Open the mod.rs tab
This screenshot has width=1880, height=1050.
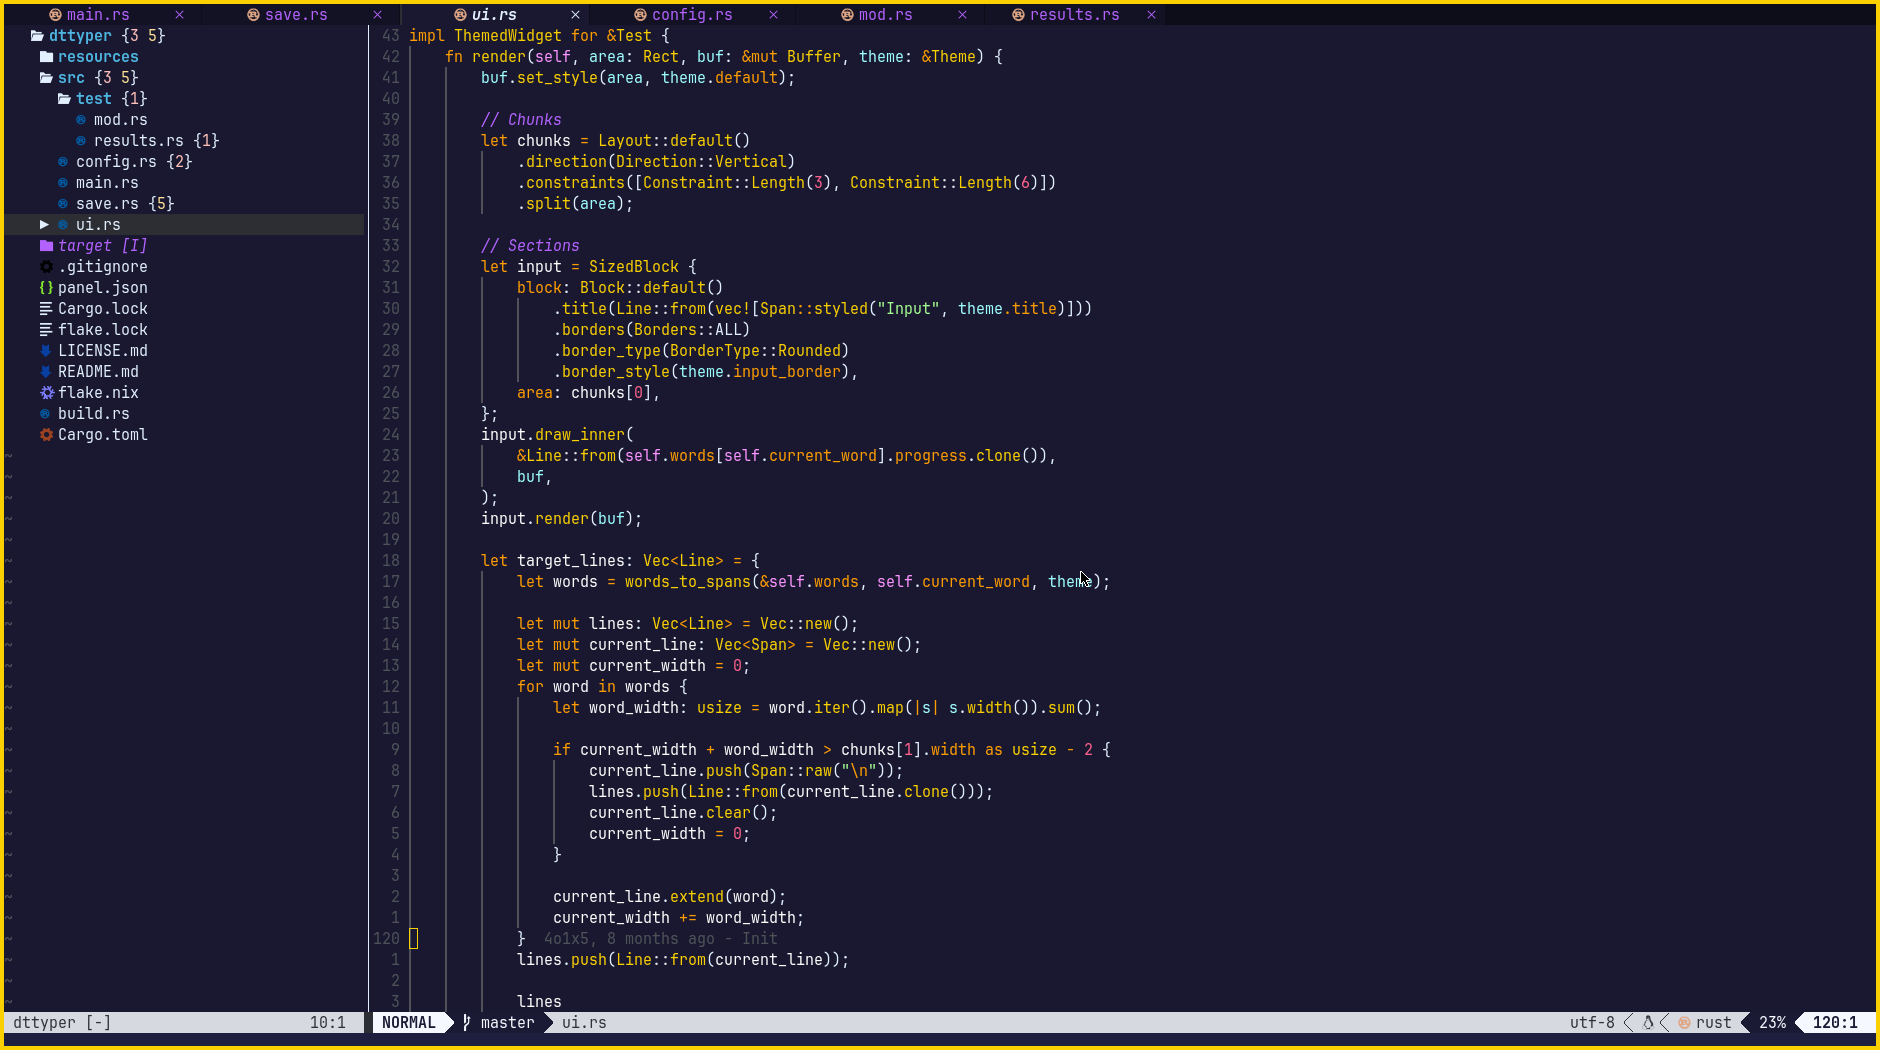point(885,15)
